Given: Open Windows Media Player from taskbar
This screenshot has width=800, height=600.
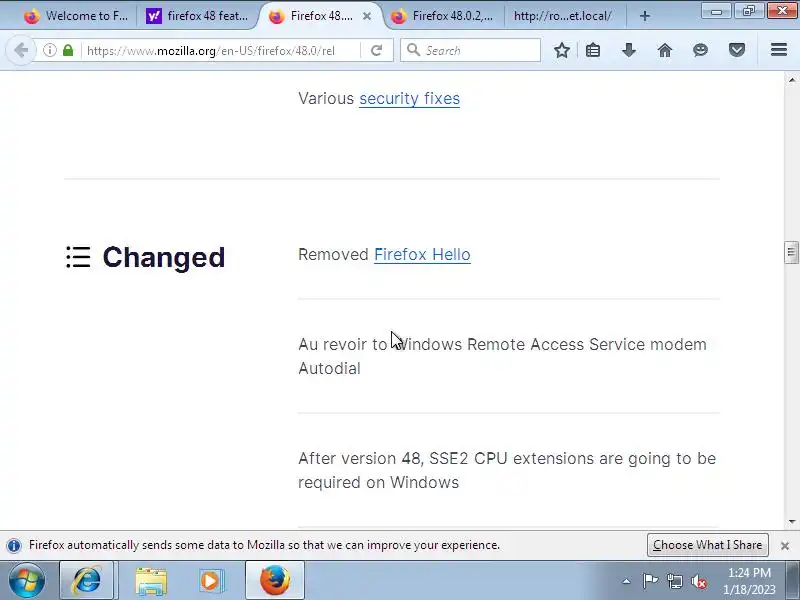Looking at the screenshot, I should pyautogui.click(x=211, y=580).
